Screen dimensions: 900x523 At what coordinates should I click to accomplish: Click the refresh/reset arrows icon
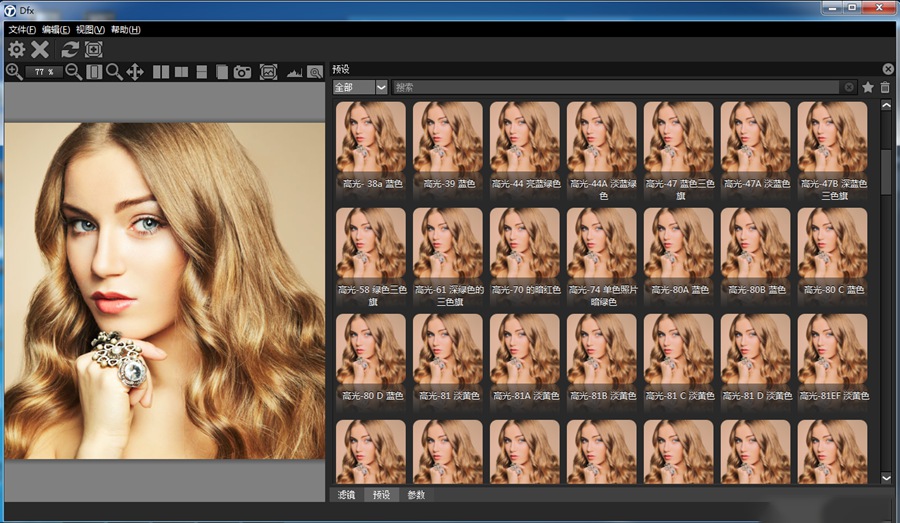pyautogui.click(x=70, y=49)
